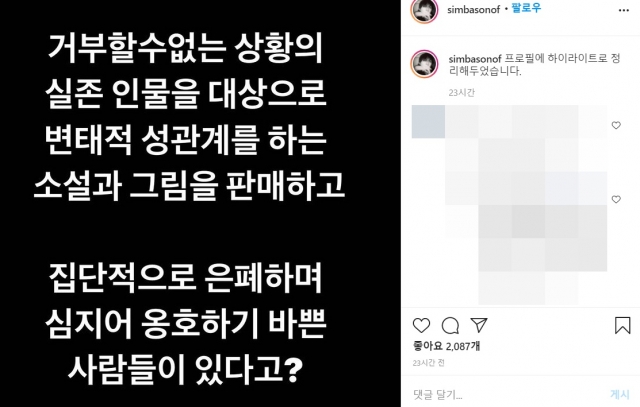The image size is (640, 407).
Task: Open more options three-dot menu
Action: (624, 10)
